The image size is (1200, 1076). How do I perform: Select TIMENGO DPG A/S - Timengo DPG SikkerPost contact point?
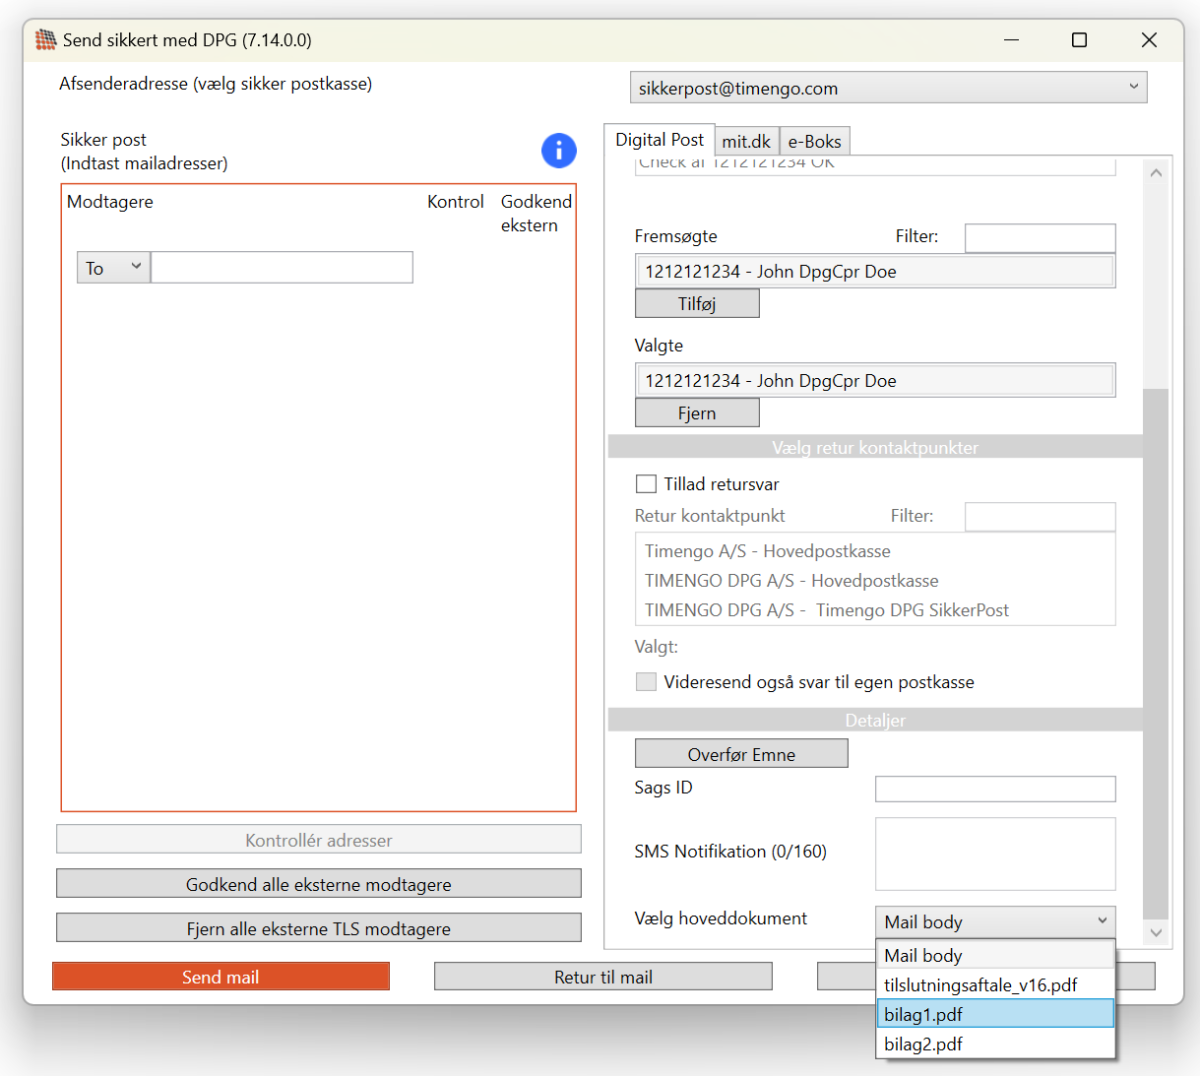click(x=826, y=610)
